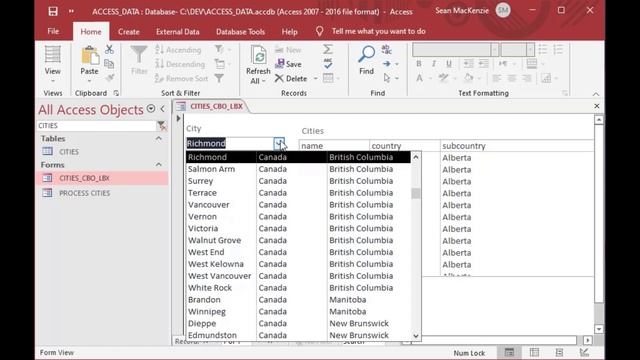Click the numbered list icon
Viewport: 640px width, 360px height.
[x=558, y=49]
